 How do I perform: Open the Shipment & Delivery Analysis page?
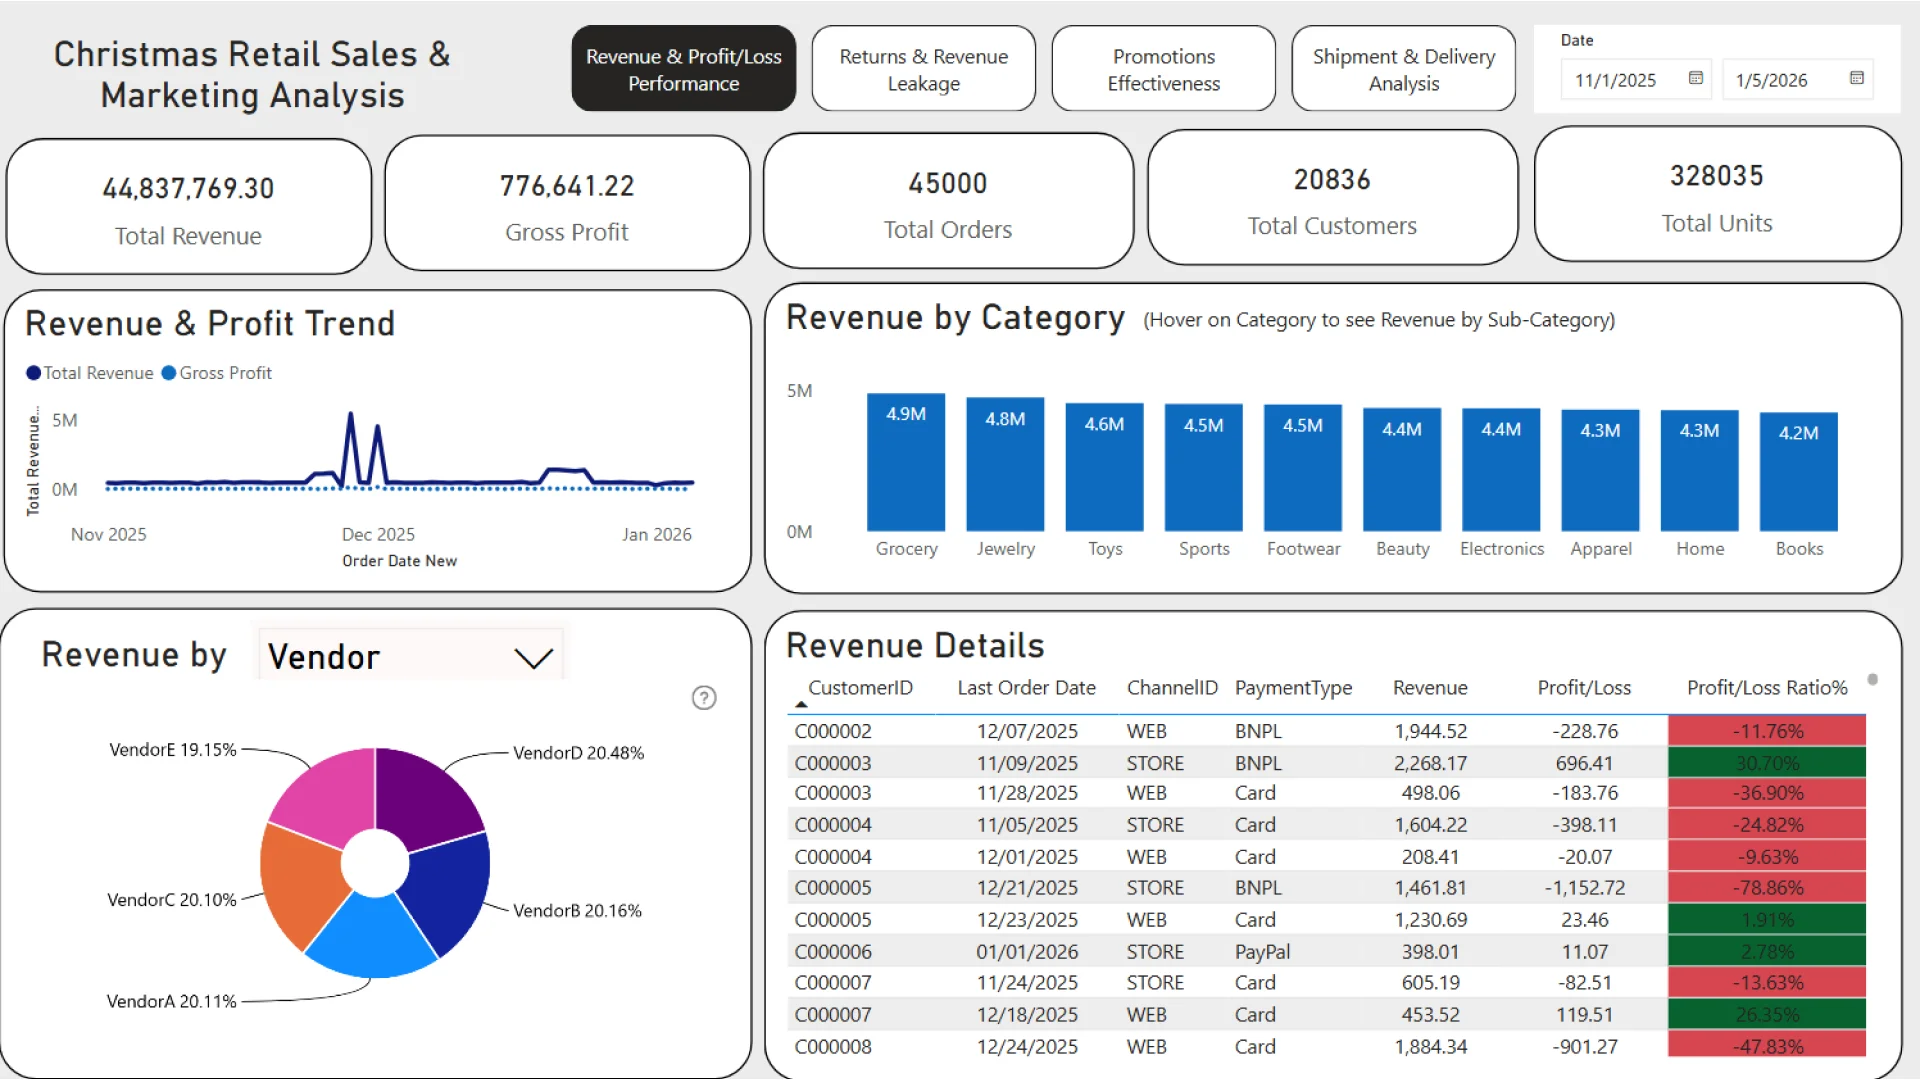tap(1403, 68)
